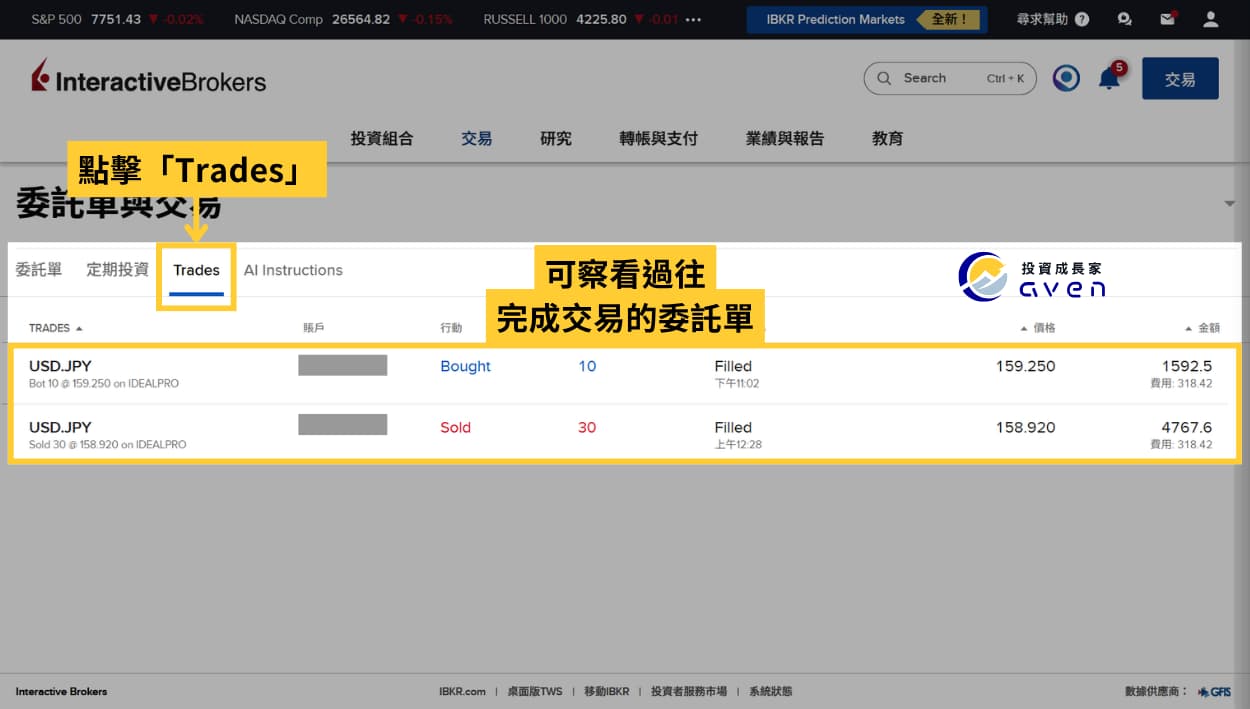Viewport: 1250px width, 709px height.
Task: Open the 研究 menu
Action: tap(556, 139)
